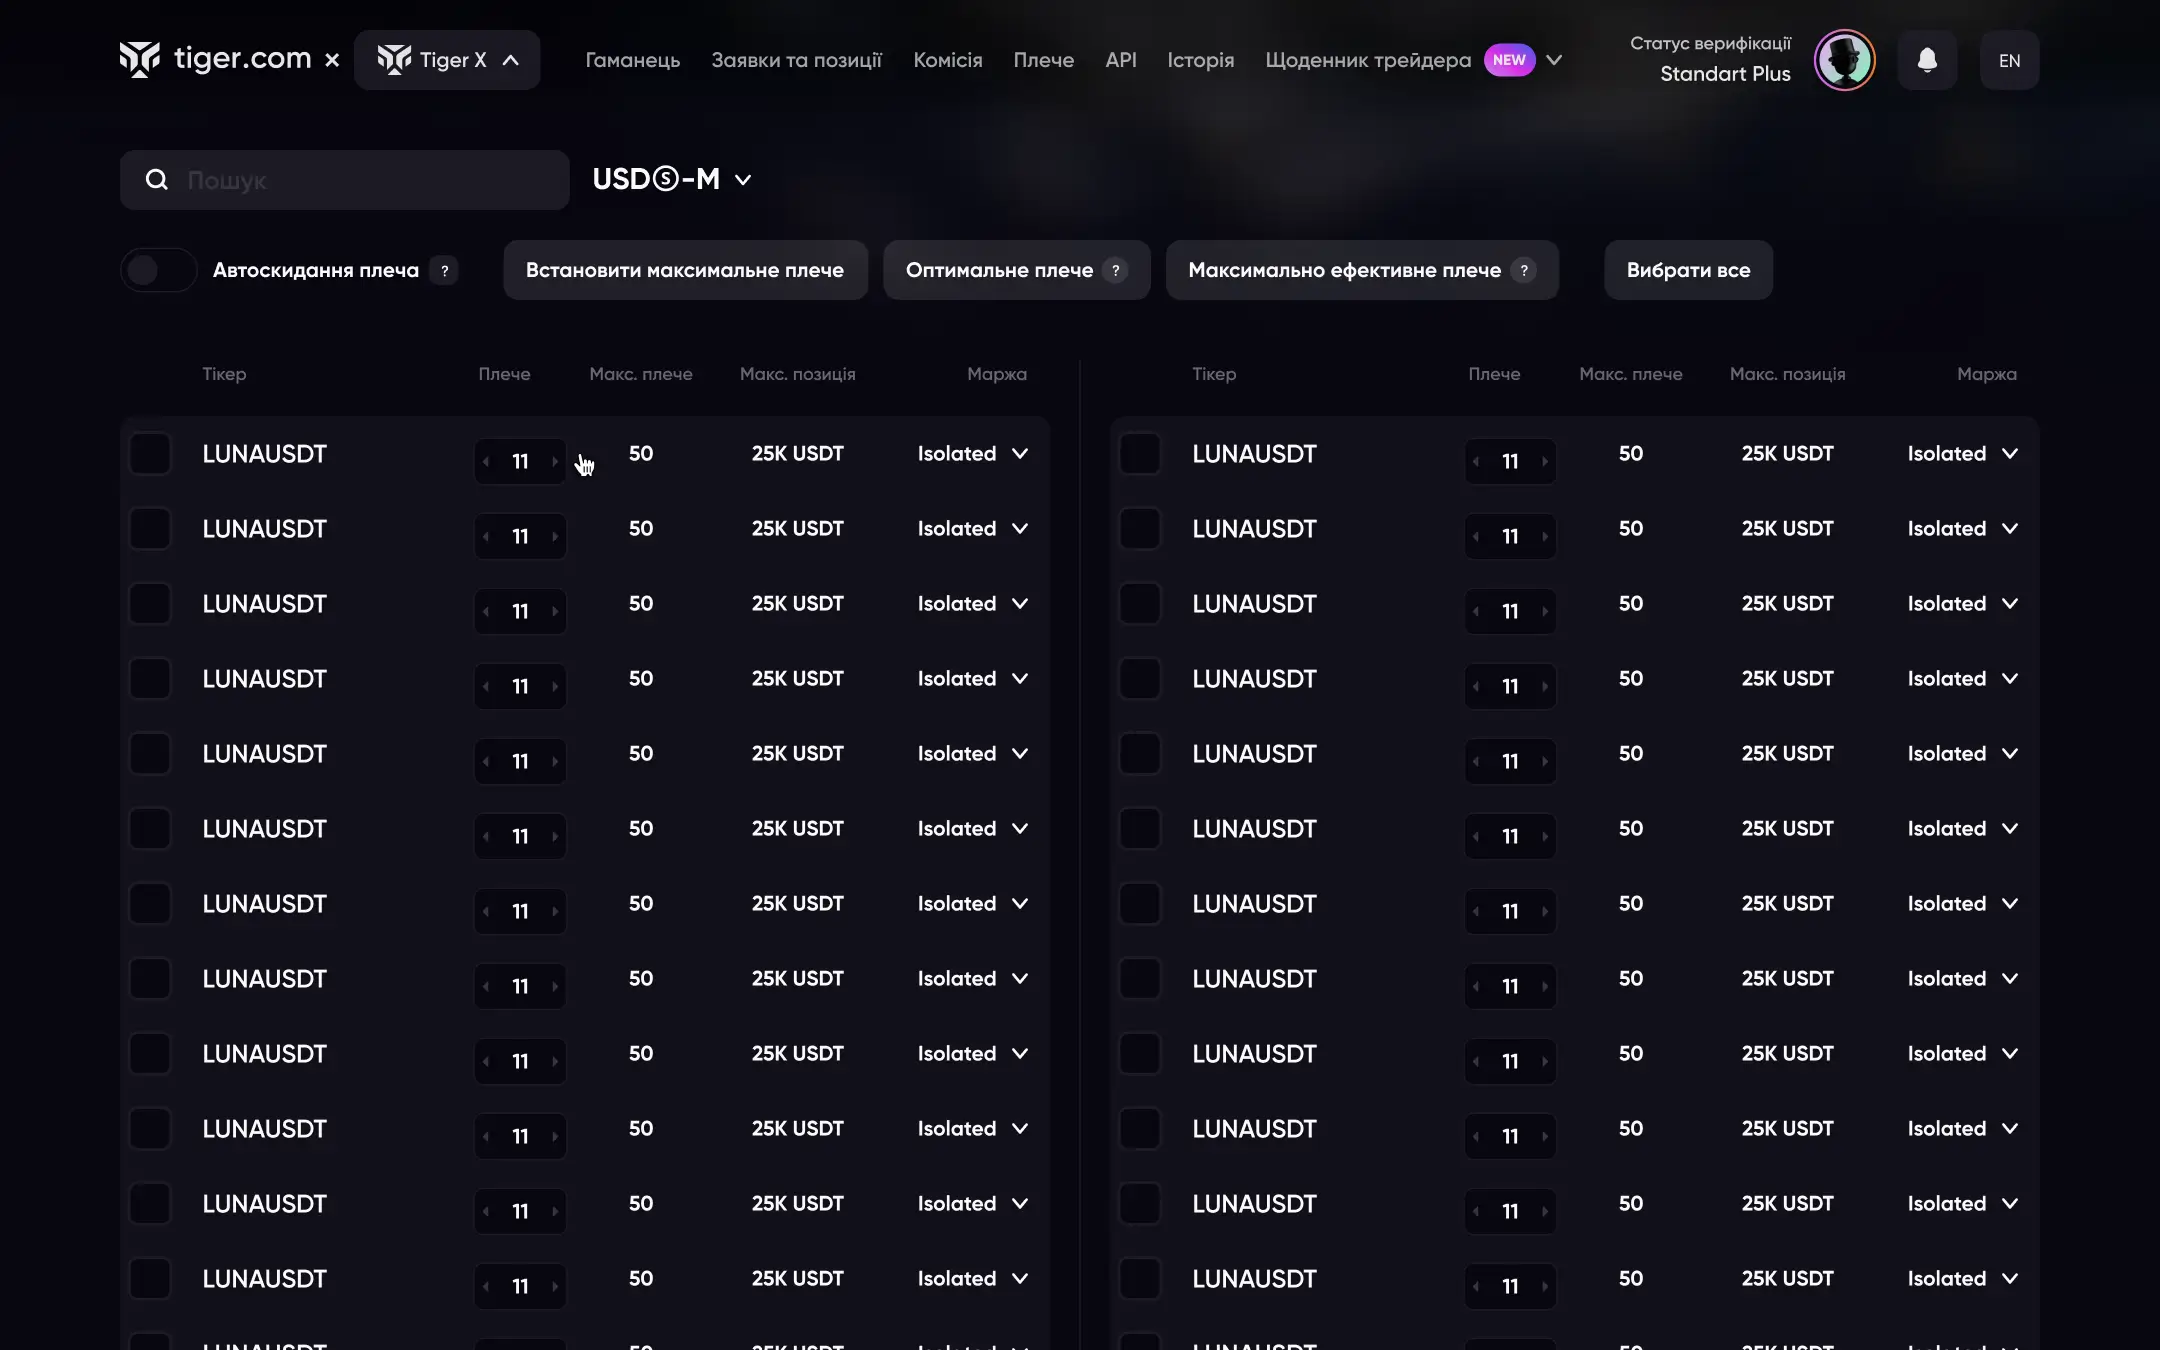
Task: Click the tiger.com logo
Action: pyautogui.click(x=216, y=59)
